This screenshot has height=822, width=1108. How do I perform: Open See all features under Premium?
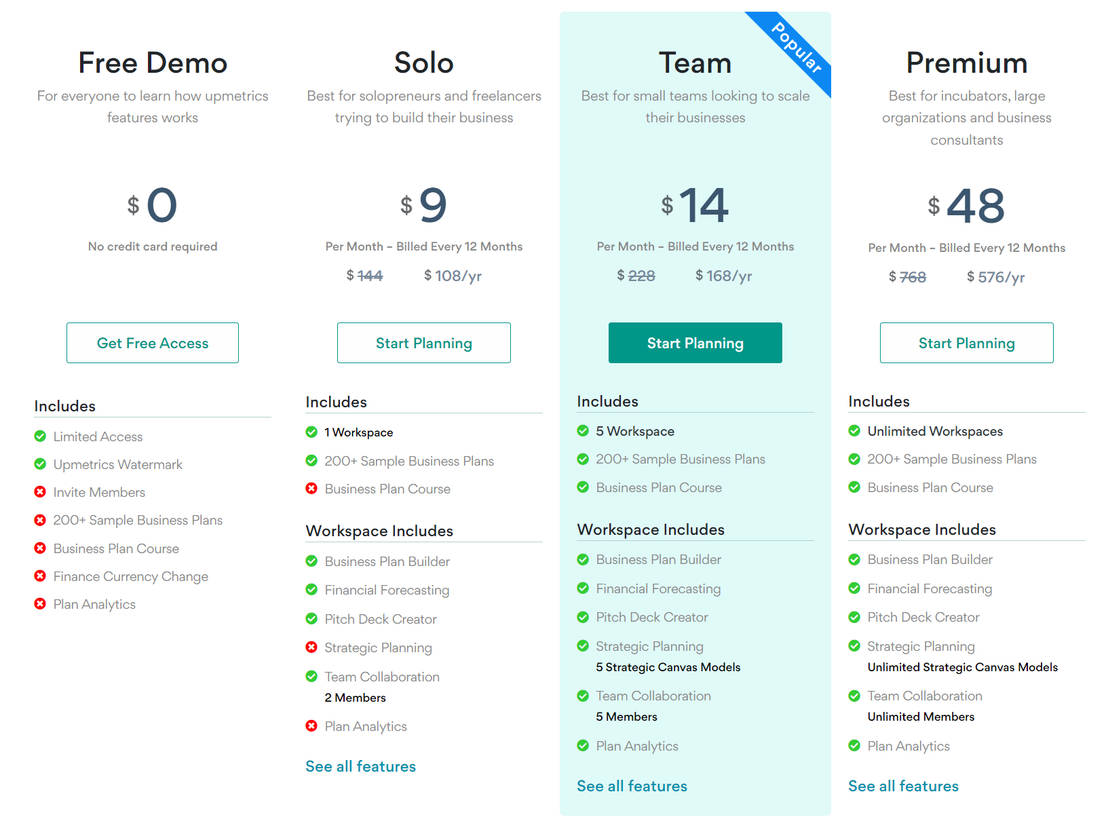click(903, 786)
